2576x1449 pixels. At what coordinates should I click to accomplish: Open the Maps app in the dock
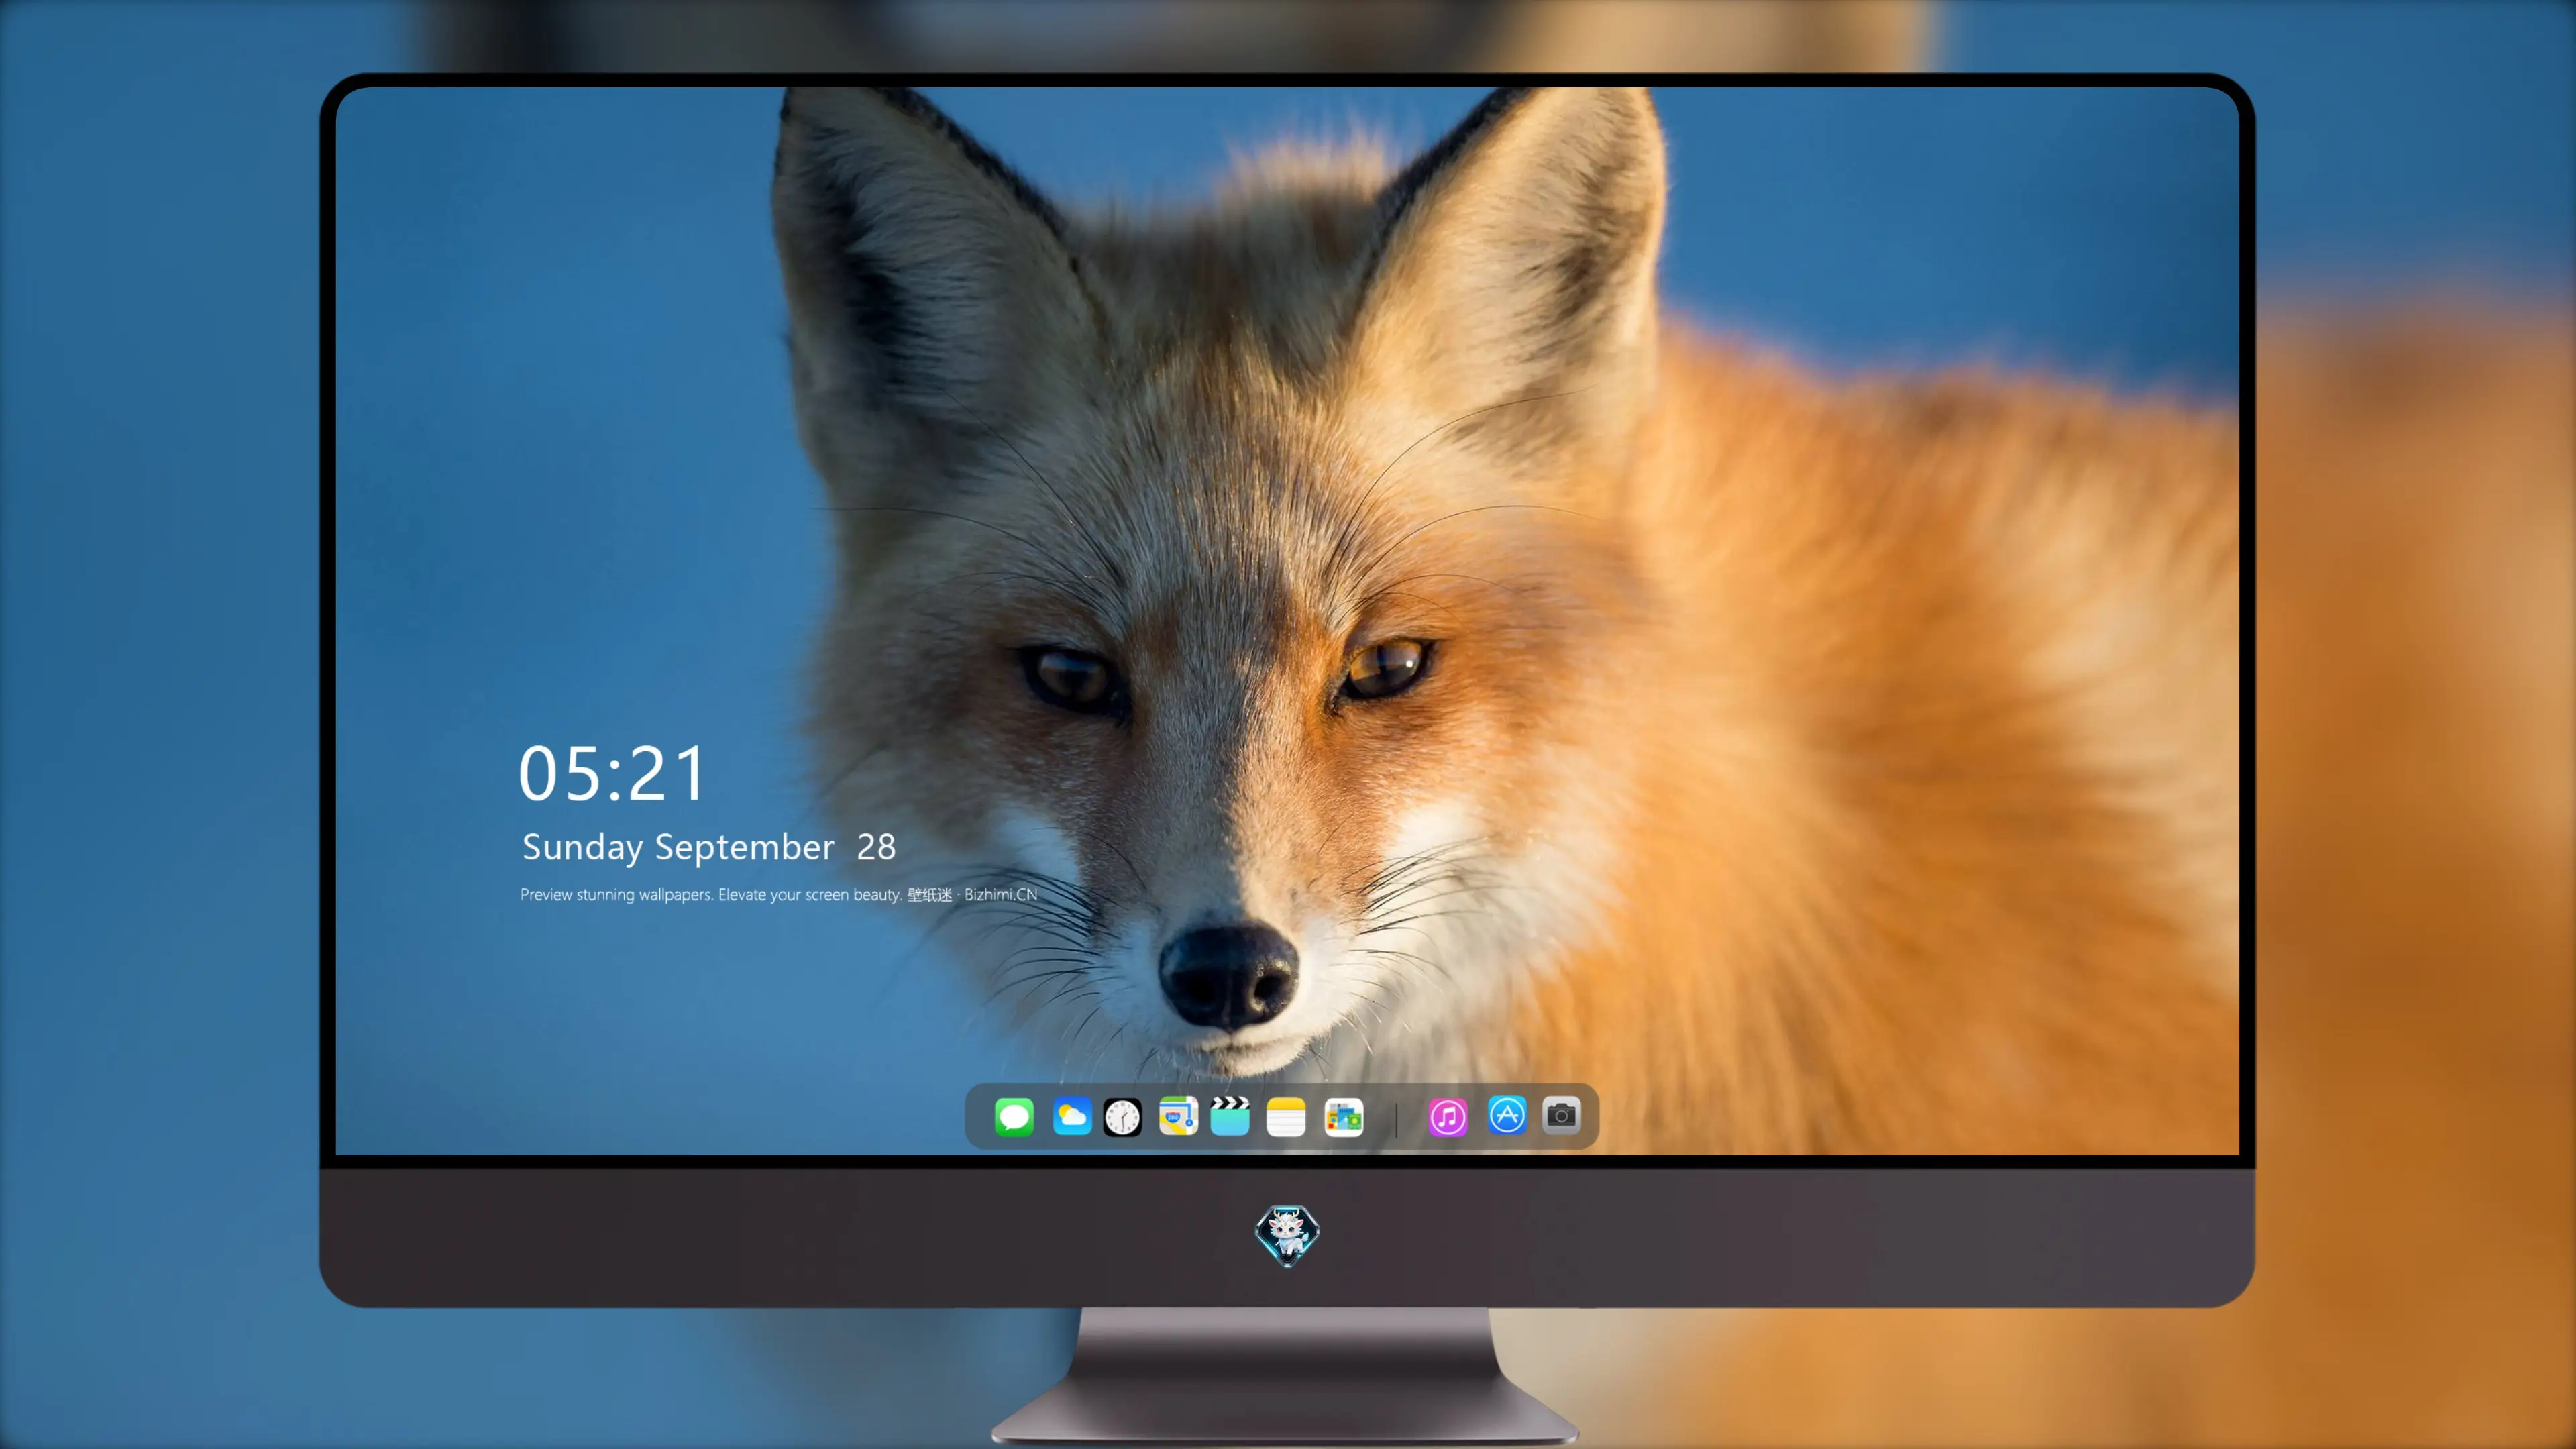click(x=1178, y=1116)
